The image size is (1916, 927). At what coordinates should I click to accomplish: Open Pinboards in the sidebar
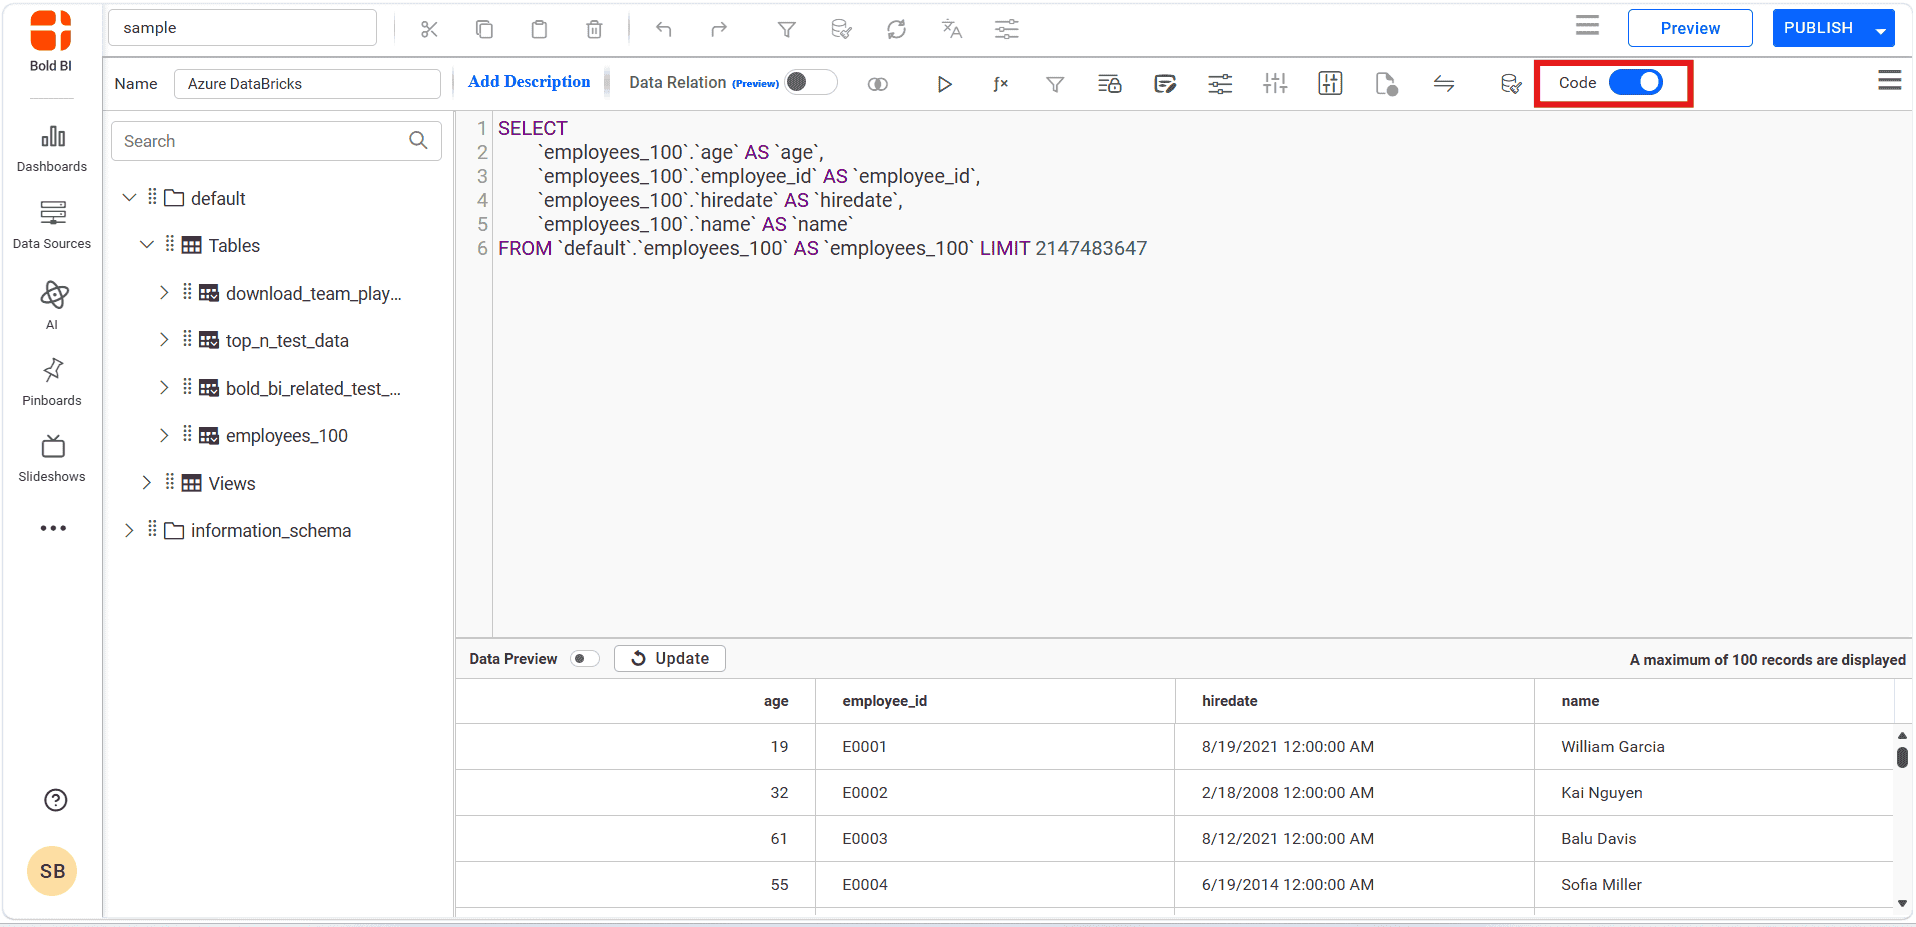coord(52,382)
